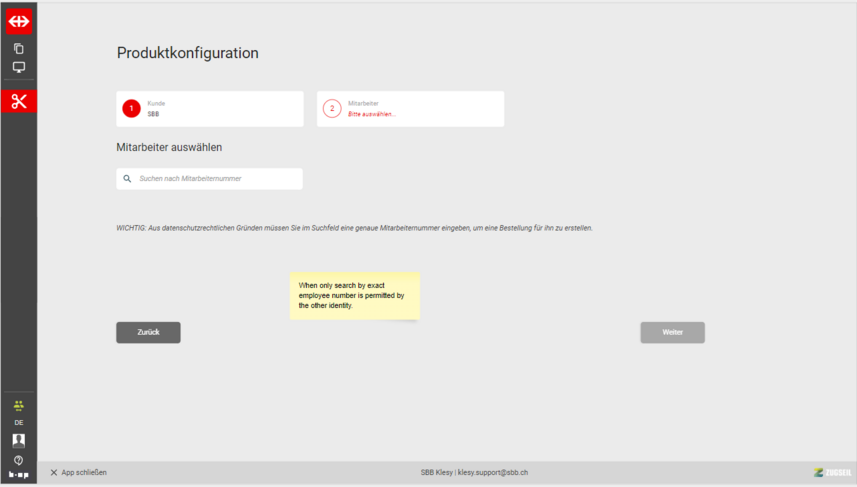Click App schließen in the footer

(x=78, y=472)
